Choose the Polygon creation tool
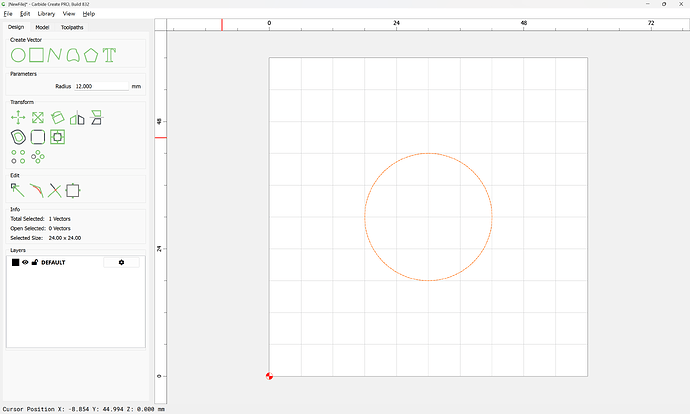Viewport: 690px width, 414px height. 91,54
